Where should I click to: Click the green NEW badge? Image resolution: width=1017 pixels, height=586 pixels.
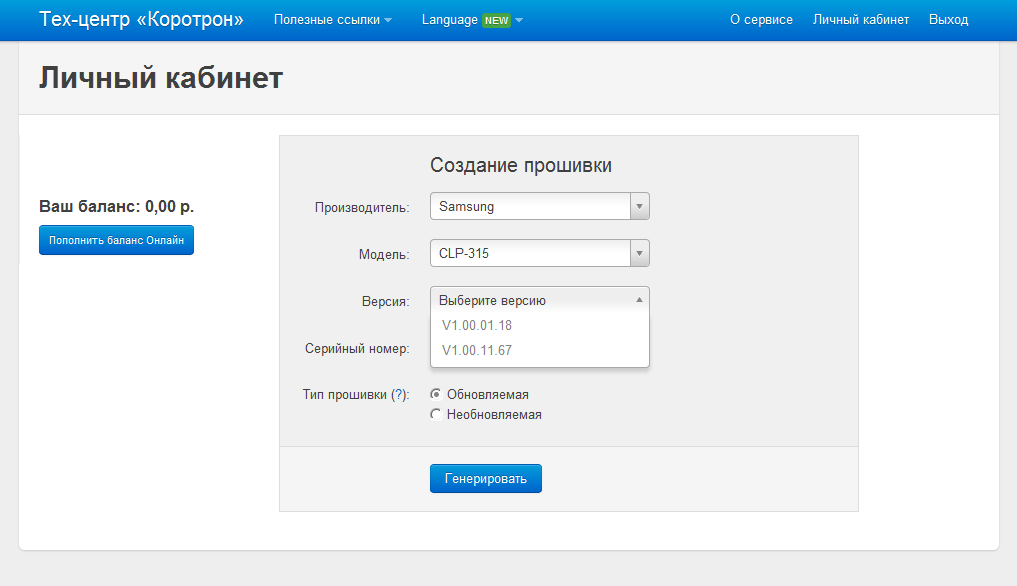point(496,20)
